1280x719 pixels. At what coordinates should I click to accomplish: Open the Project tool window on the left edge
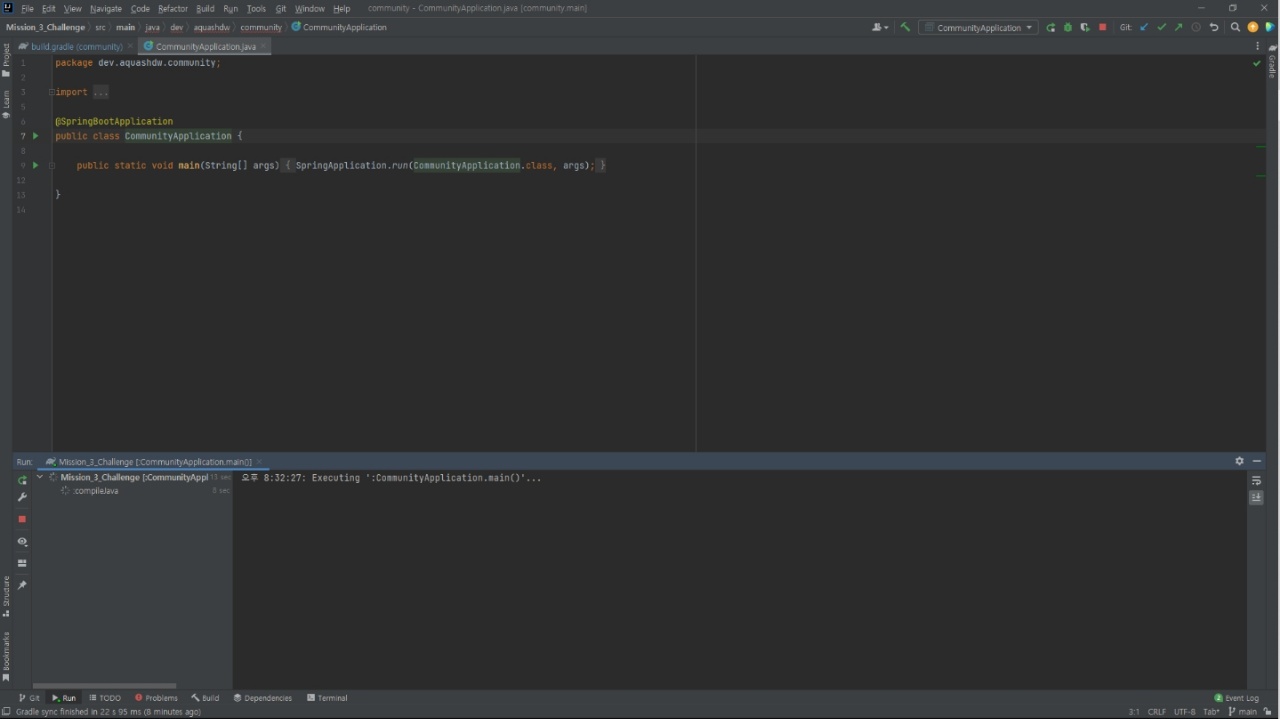pyautogui.click(x=6, y=60)
